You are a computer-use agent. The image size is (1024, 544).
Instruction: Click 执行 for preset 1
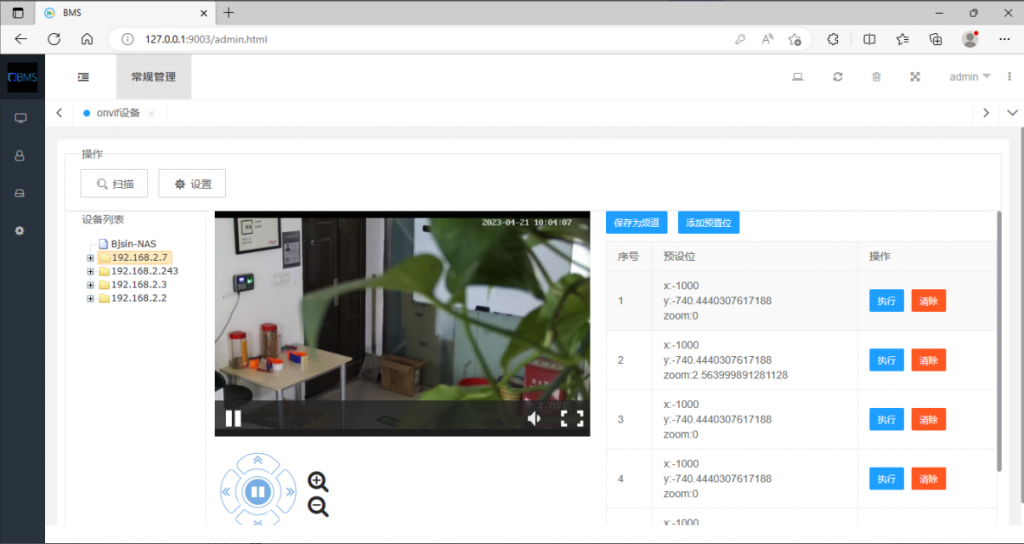[886, 301]
